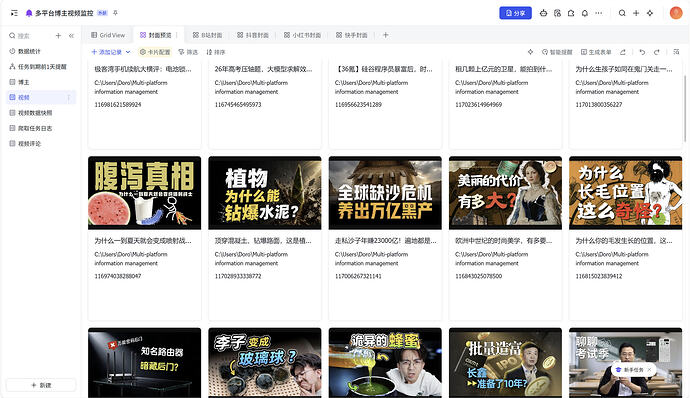Switch to the B站封面 tab

[207, 35]
